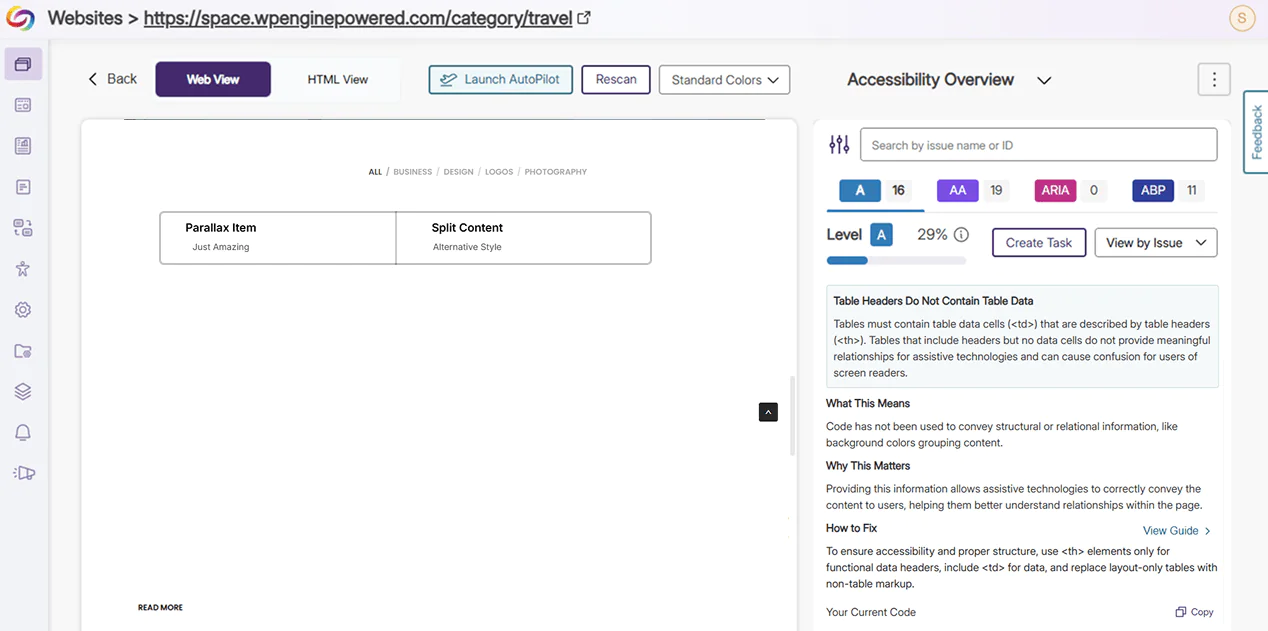Select the Websites icon in the sidebar
This screenshot has height=631, width=1268.
[21, 63]
